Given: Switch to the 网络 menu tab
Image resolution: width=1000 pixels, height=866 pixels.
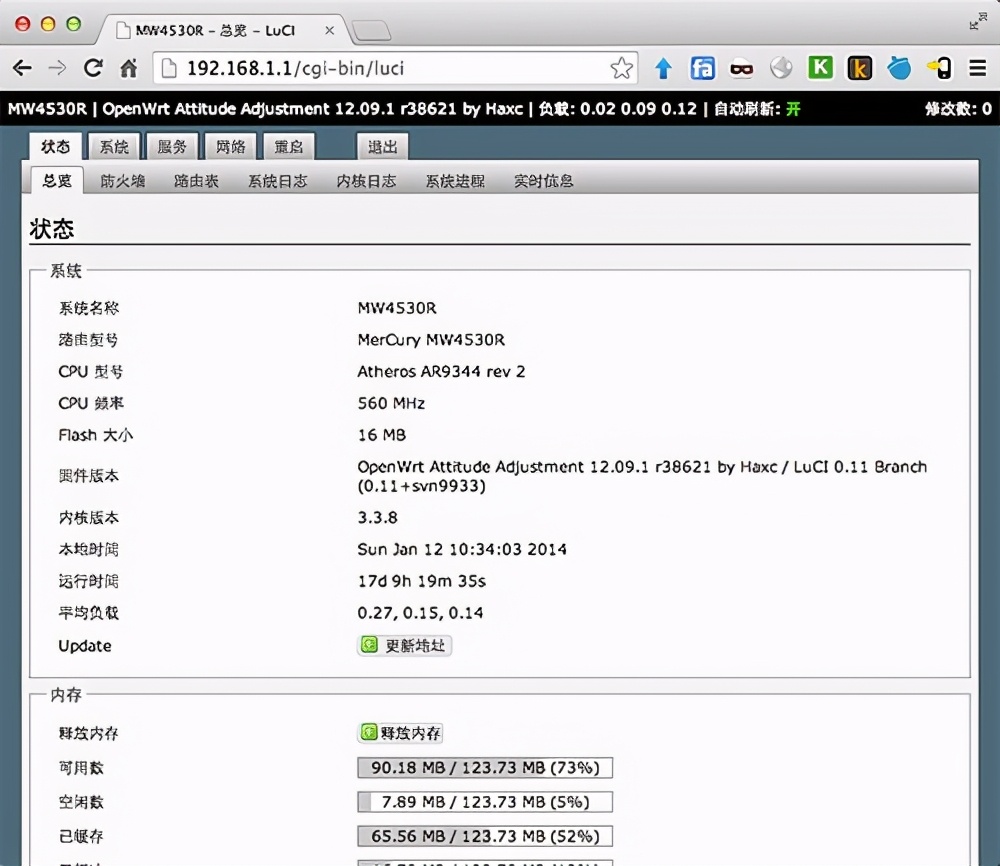Looking at the screenshot, I should point(230,146).
